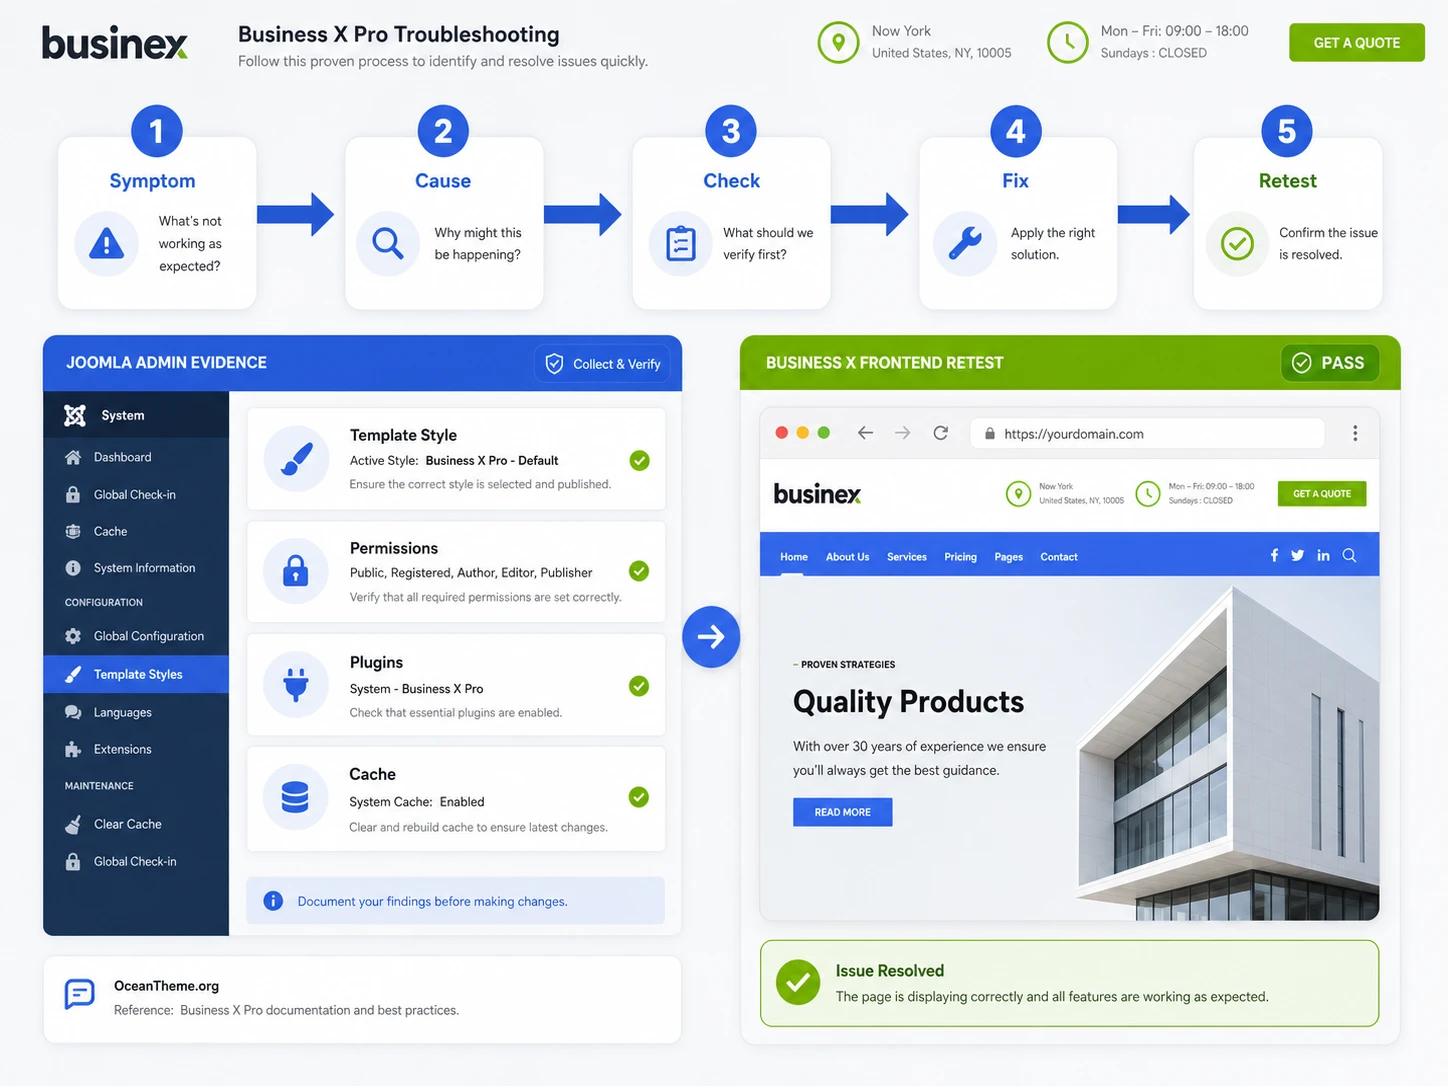
Task: Click Pages in the site navigation
Action: point(1009,557)
